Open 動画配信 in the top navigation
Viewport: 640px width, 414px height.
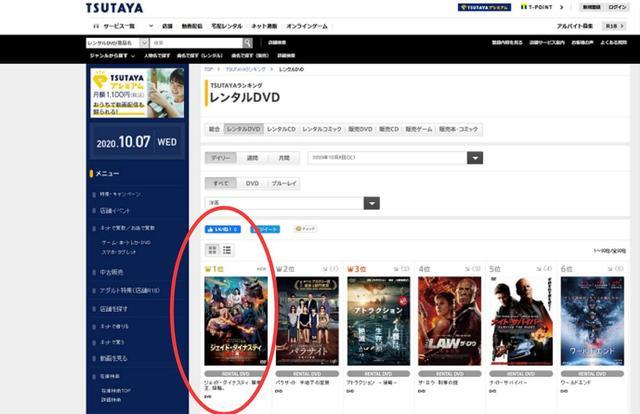192,26
